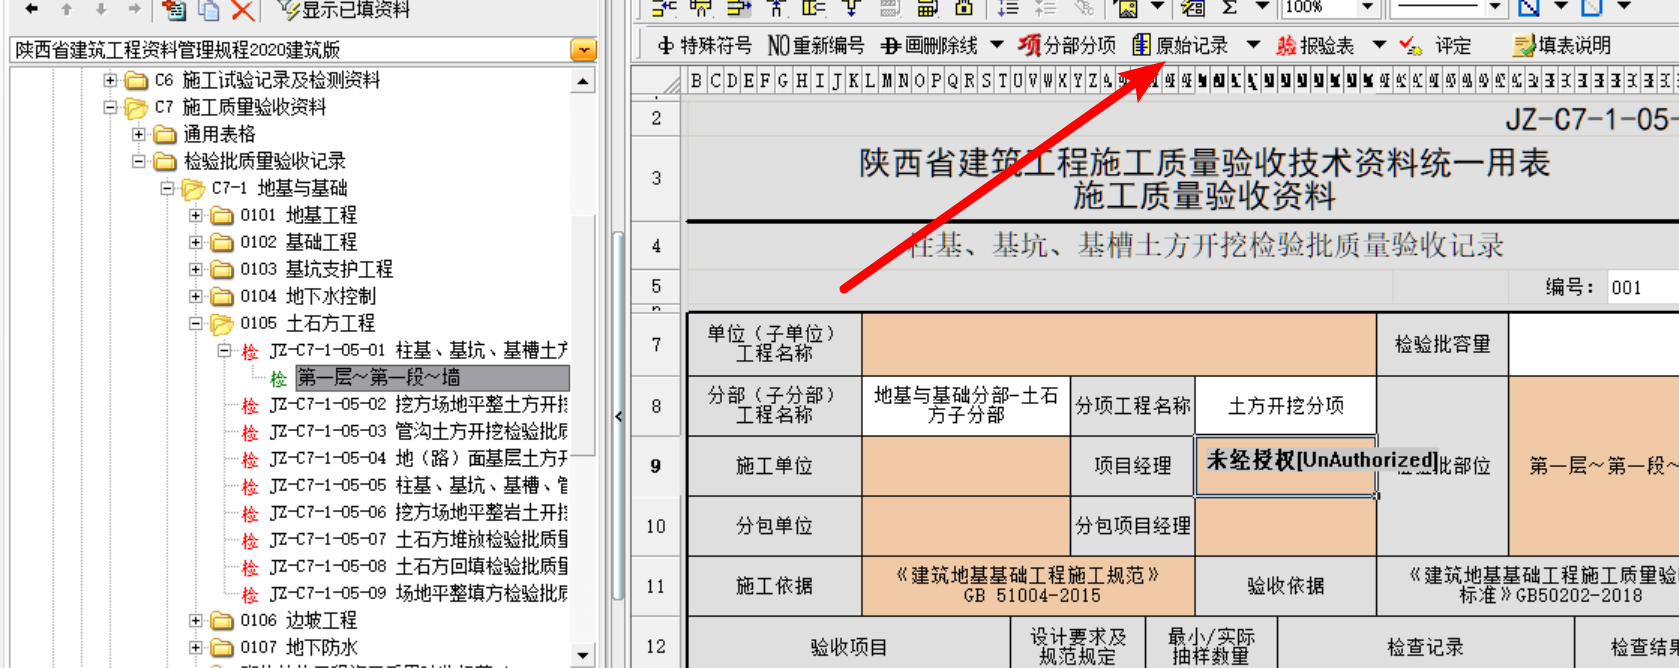
Task: Open the 特殊符号 special symbols tool
Action: click(x=704, y=46)
